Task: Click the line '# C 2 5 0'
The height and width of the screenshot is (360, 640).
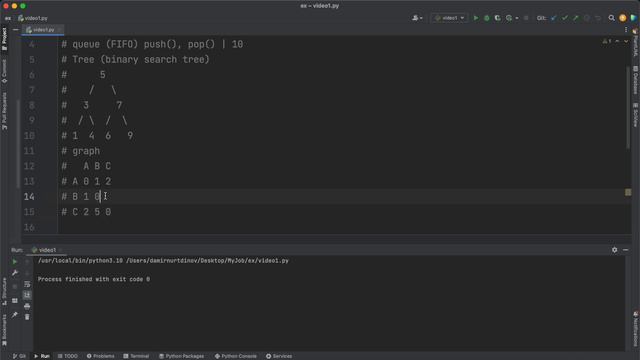Action: point(86,212)
